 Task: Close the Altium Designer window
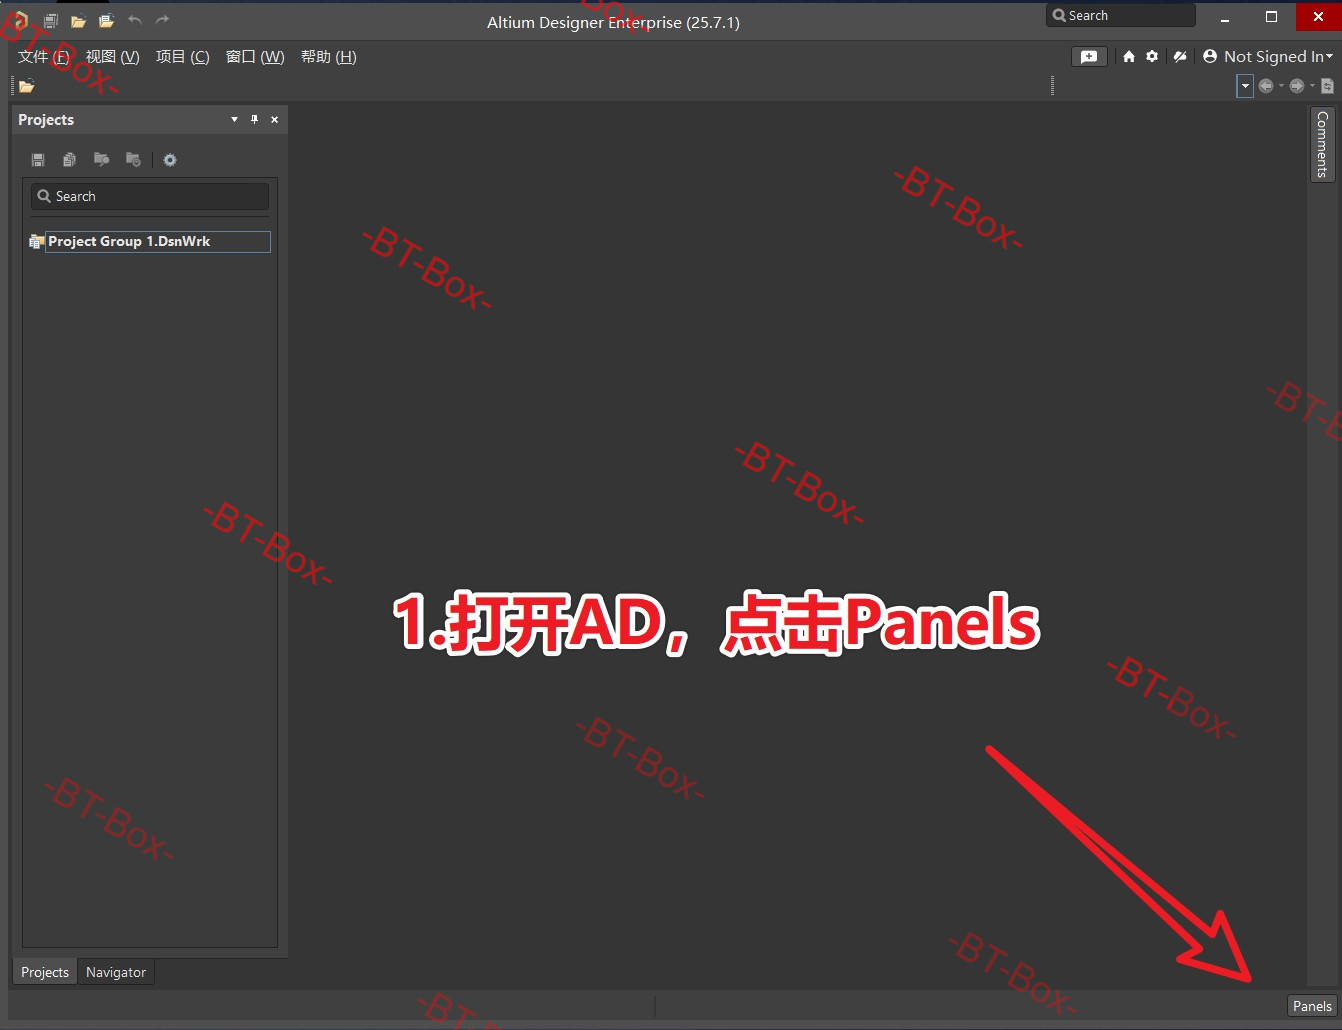[1318, 17]
